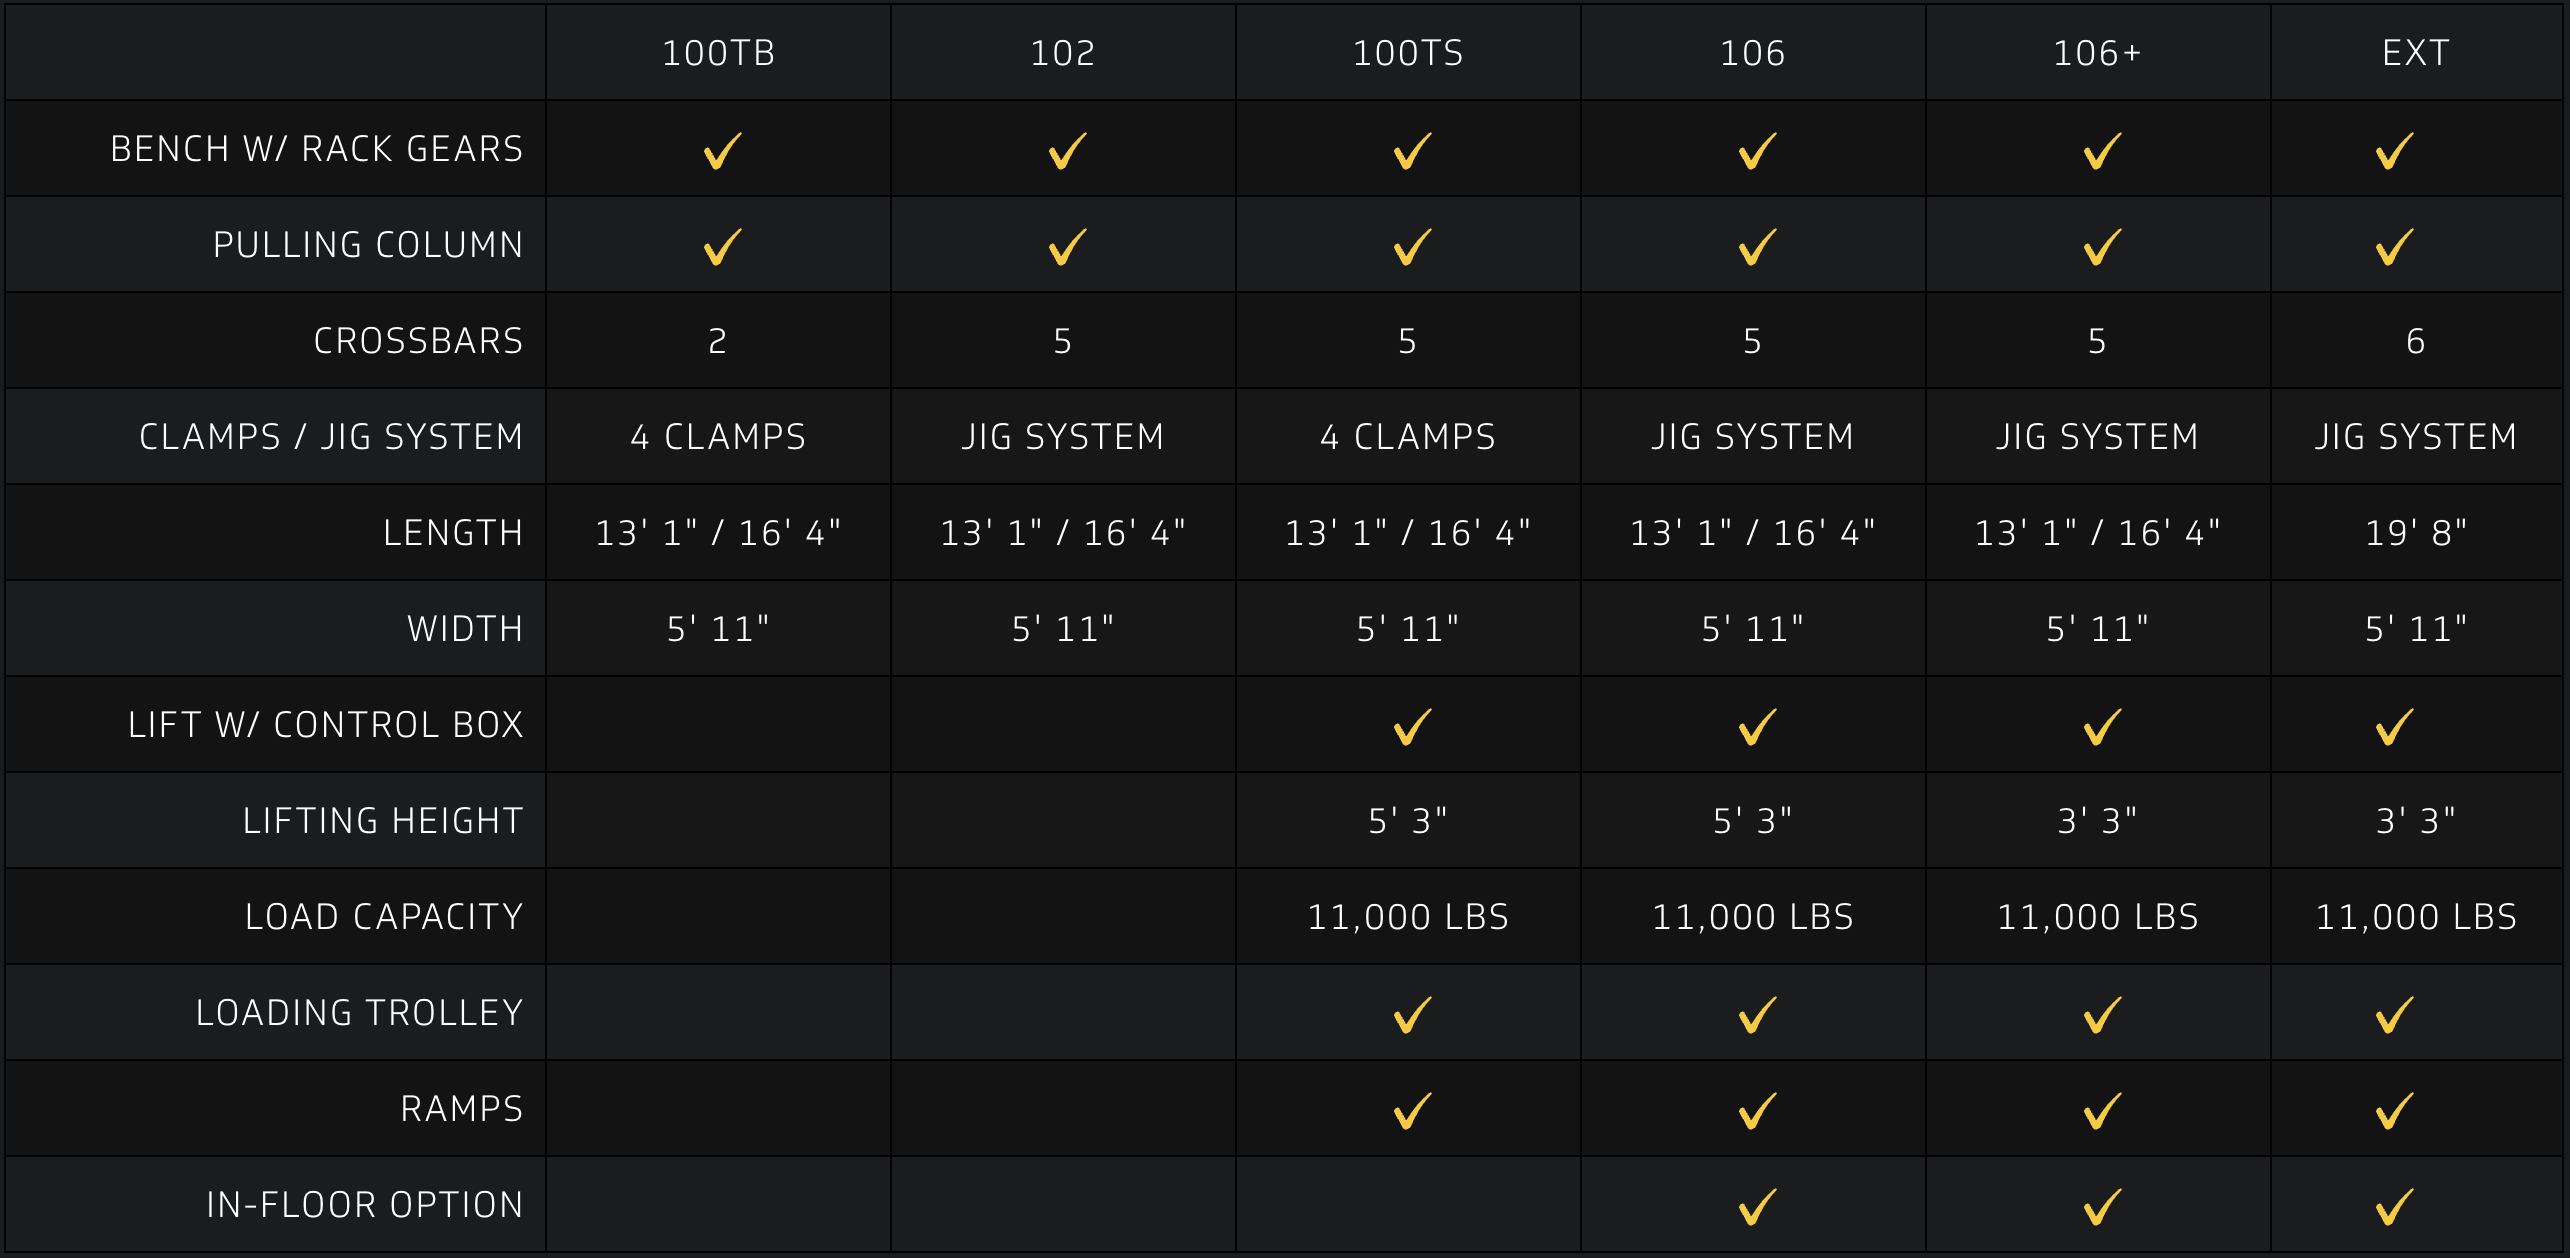
Task: Click the 102 Pulling Column checkmark
Action: pyautogui.click(x=1067, y=247)
